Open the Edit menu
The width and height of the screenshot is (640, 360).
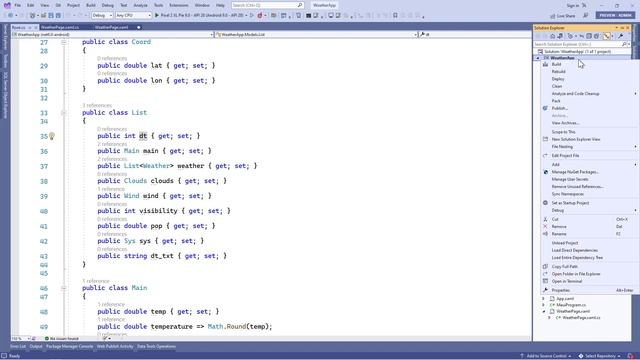tap(31, 5)
